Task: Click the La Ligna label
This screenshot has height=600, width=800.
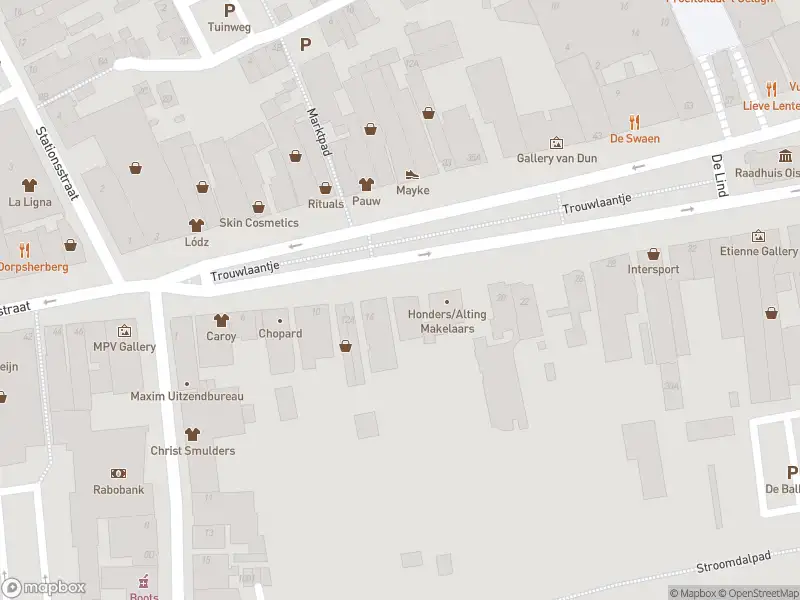Action: 30,202
